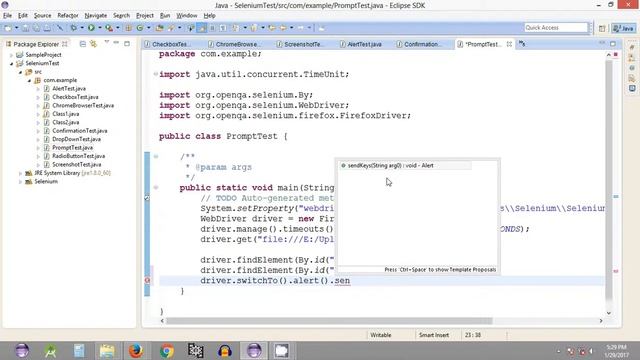This screenshot has height=360, width=640.
Task: Fold the main method block
Action: pos(156,188)
